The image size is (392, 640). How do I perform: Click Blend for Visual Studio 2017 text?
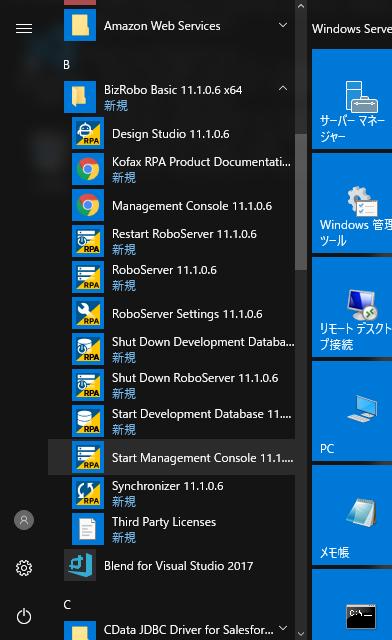point(178,566)
